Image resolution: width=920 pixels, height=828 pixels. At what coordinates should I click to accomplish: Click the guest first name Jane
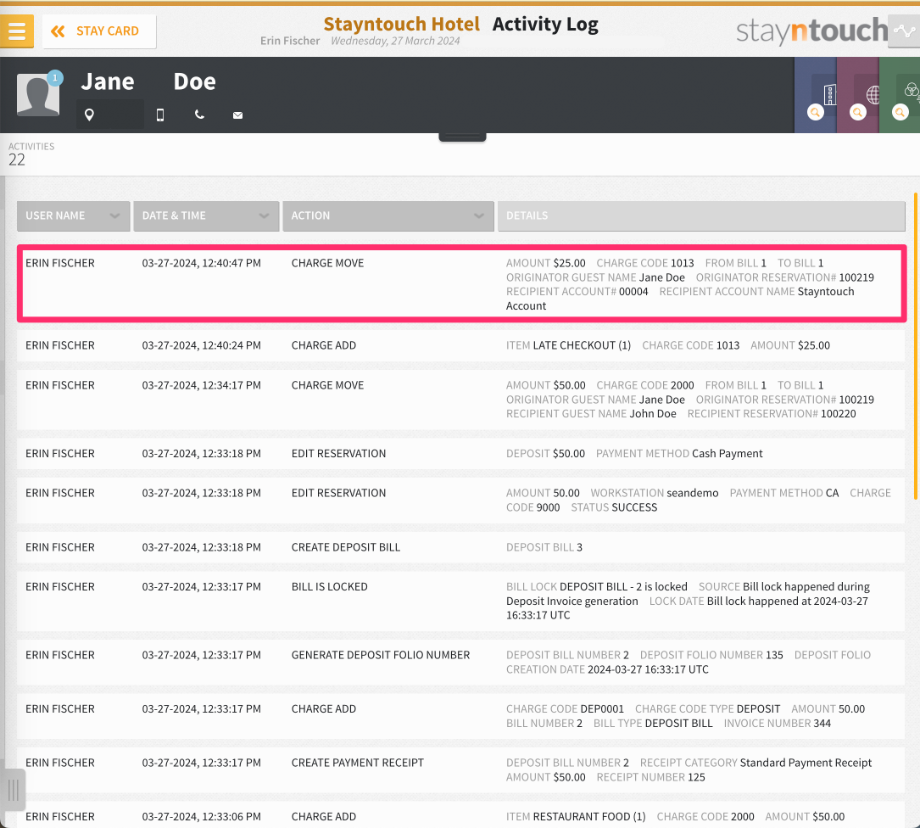click(x=107, y=82)
